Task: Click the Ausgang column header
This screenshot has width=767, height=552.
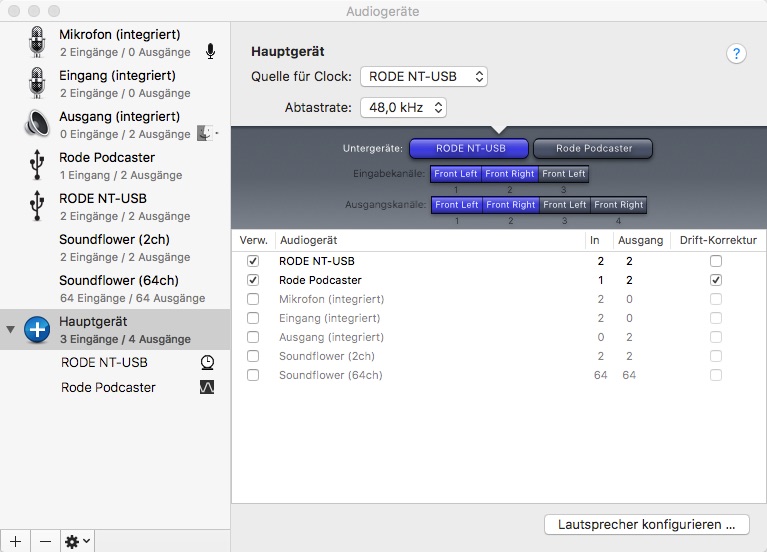Action: pyautogui.click(x=640, y=240)
